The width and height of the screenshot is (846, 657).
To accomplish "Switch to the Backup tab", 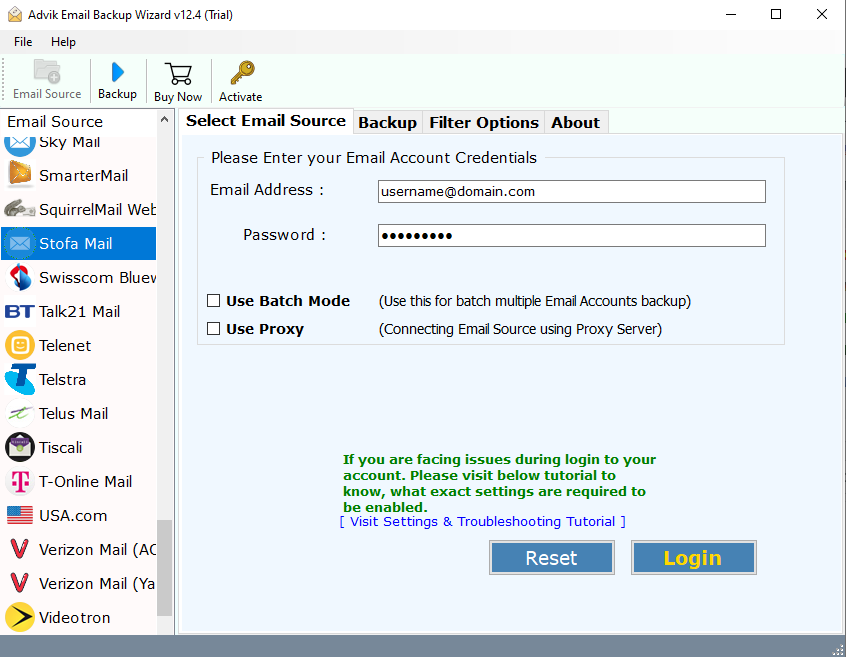I will pyautogui.click(x=387, y=122).
